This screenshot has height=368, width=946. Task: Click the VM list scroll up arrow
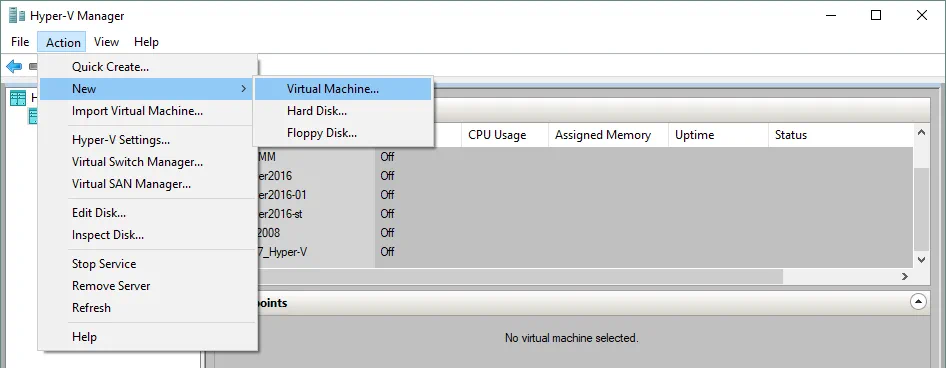921,132
